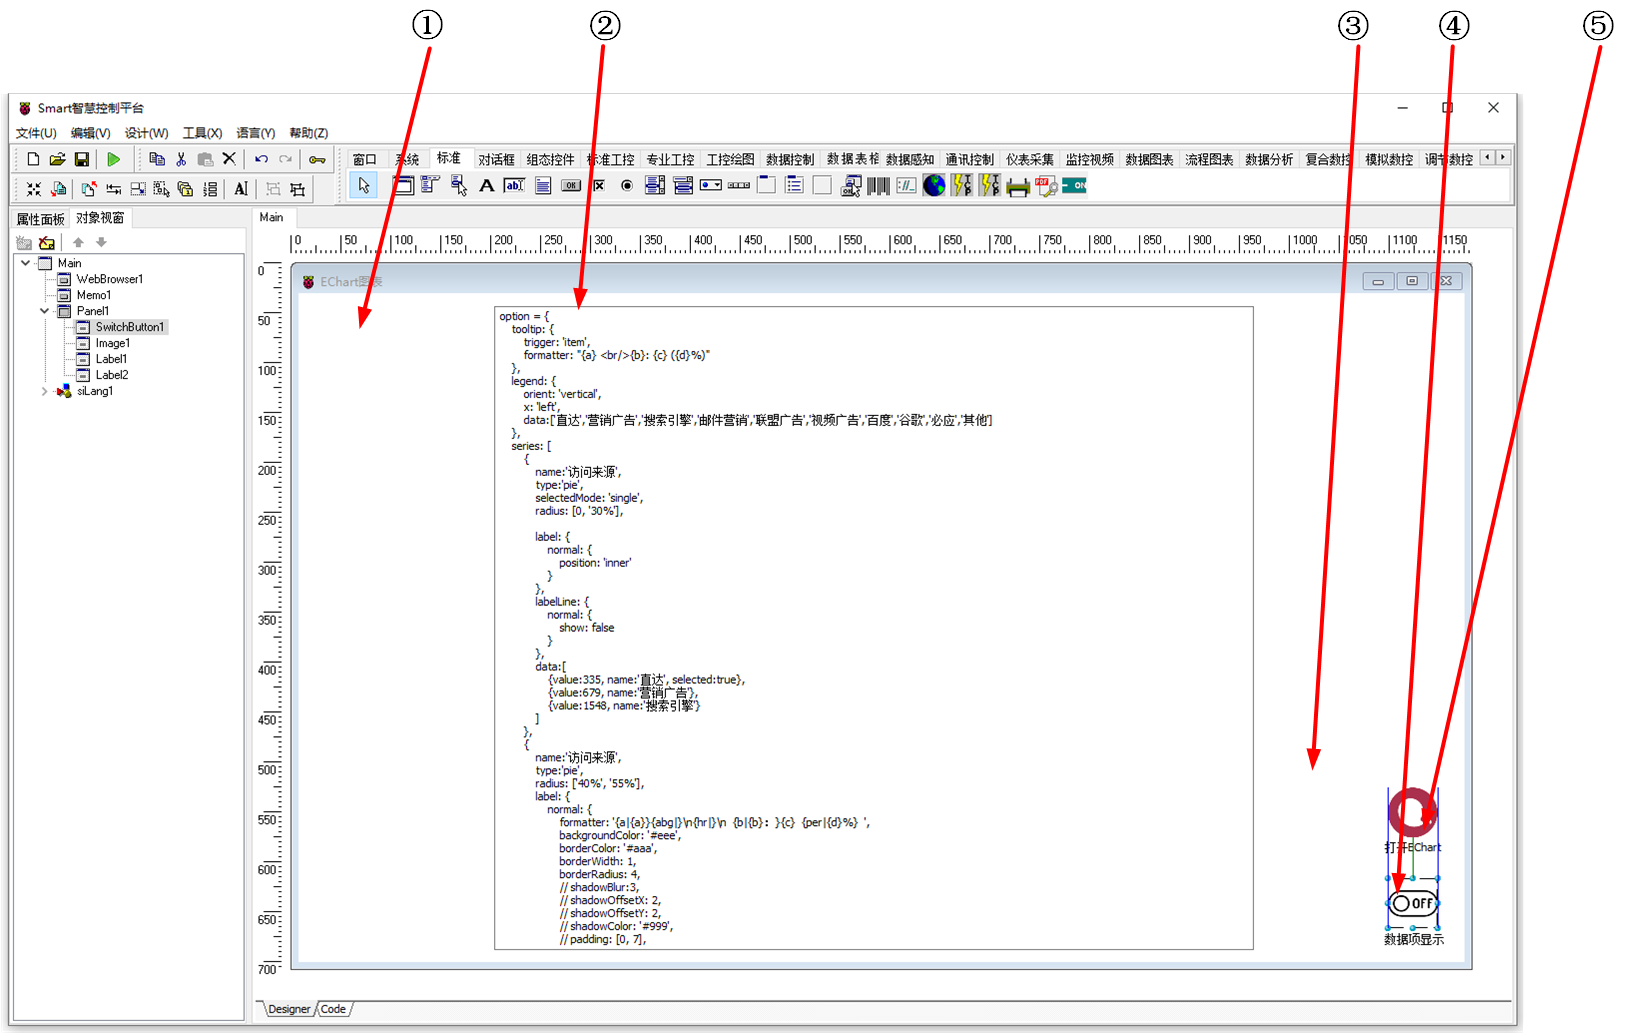Move the object down with the down arrow

tap(101, 242)
